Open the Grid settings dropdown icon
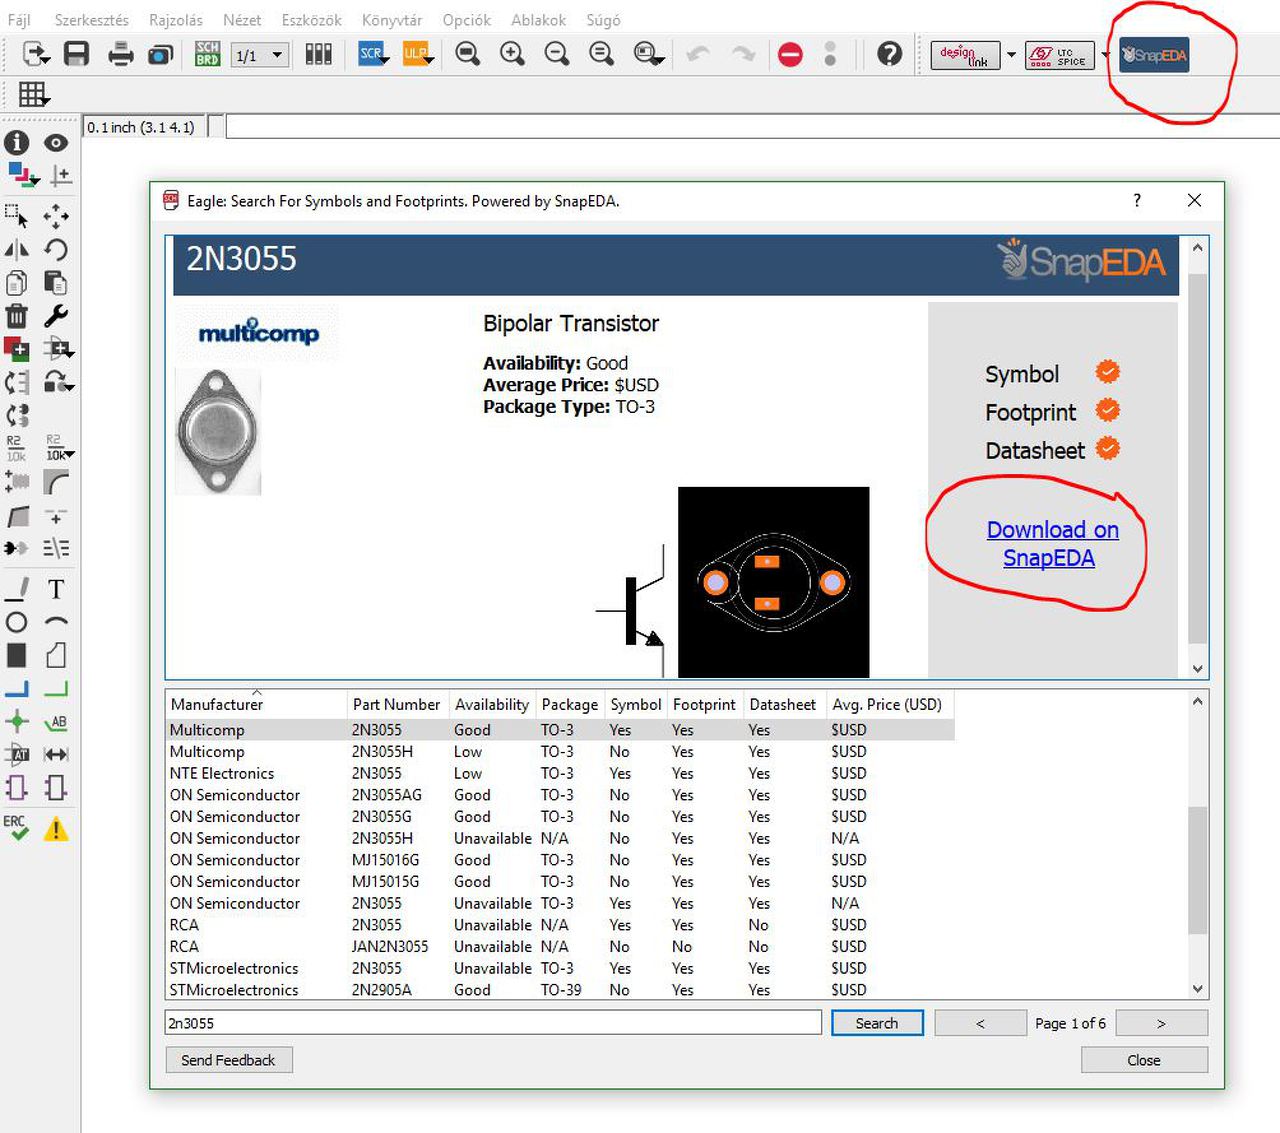This screenshot has width=1280, height=1133. click(34, 95)
